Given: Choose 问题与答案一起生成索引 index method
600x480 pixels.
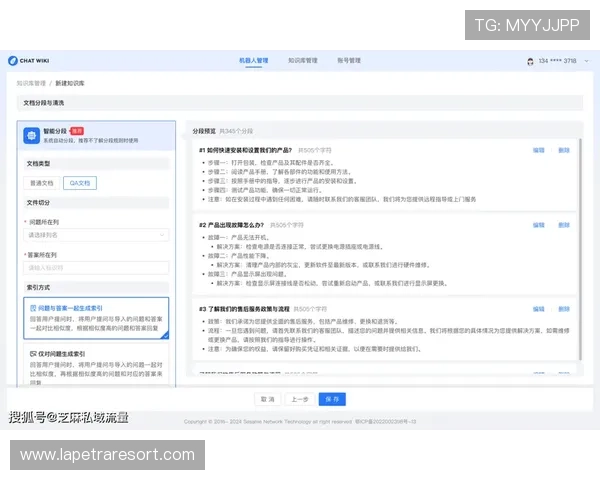Looking at the screenshot, I should (x=96, y=318).
